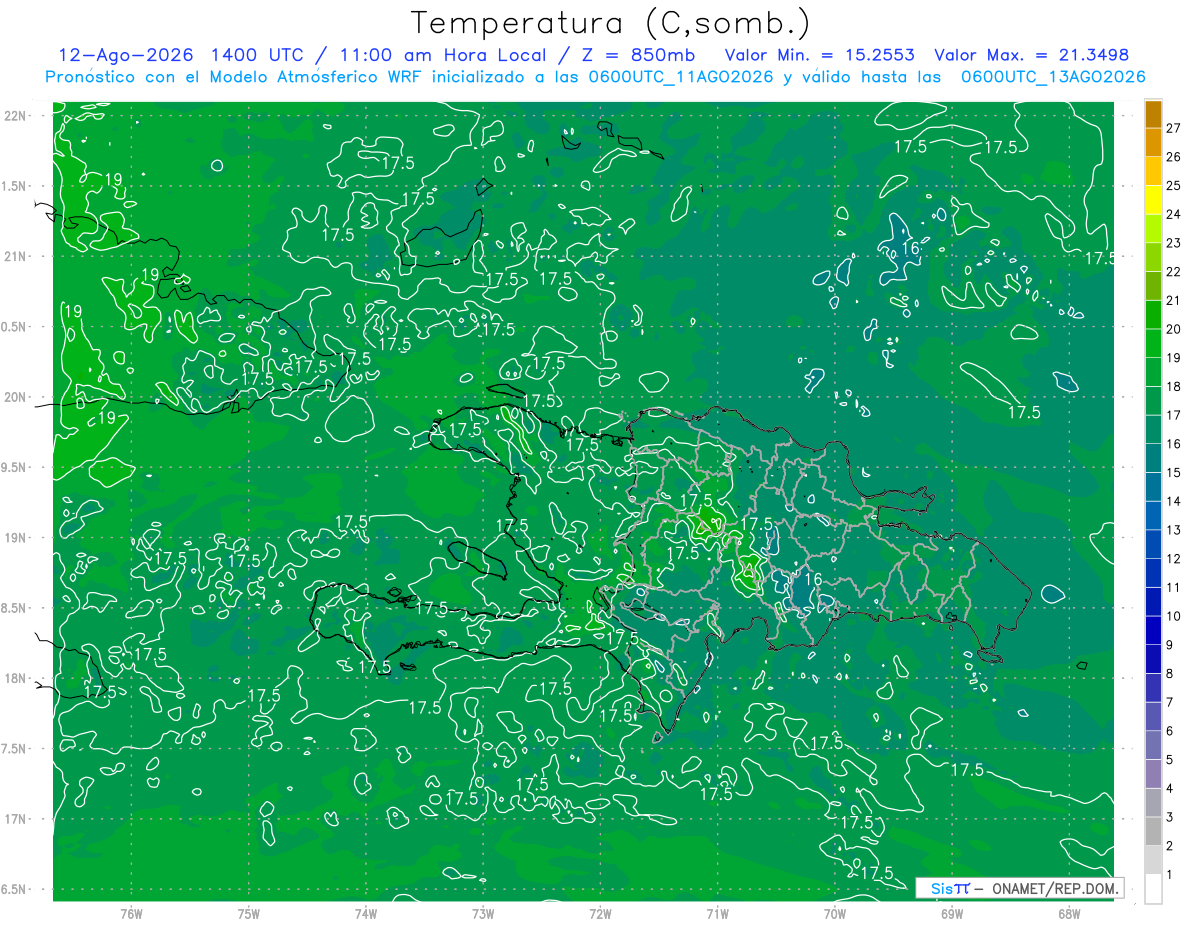Click the "18N" latitude axis label

[17, 678]
